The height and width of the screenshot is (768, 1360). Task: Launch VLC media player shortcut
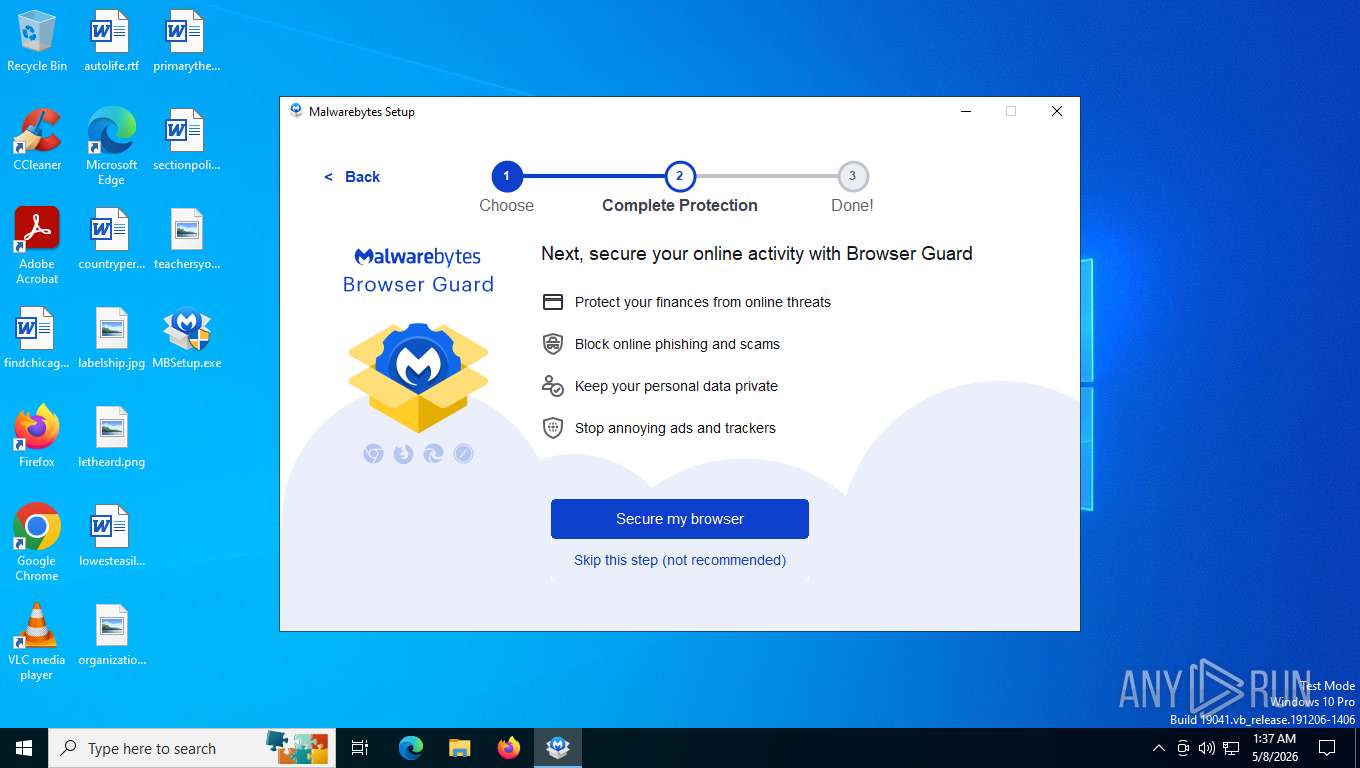click(37, 641)
